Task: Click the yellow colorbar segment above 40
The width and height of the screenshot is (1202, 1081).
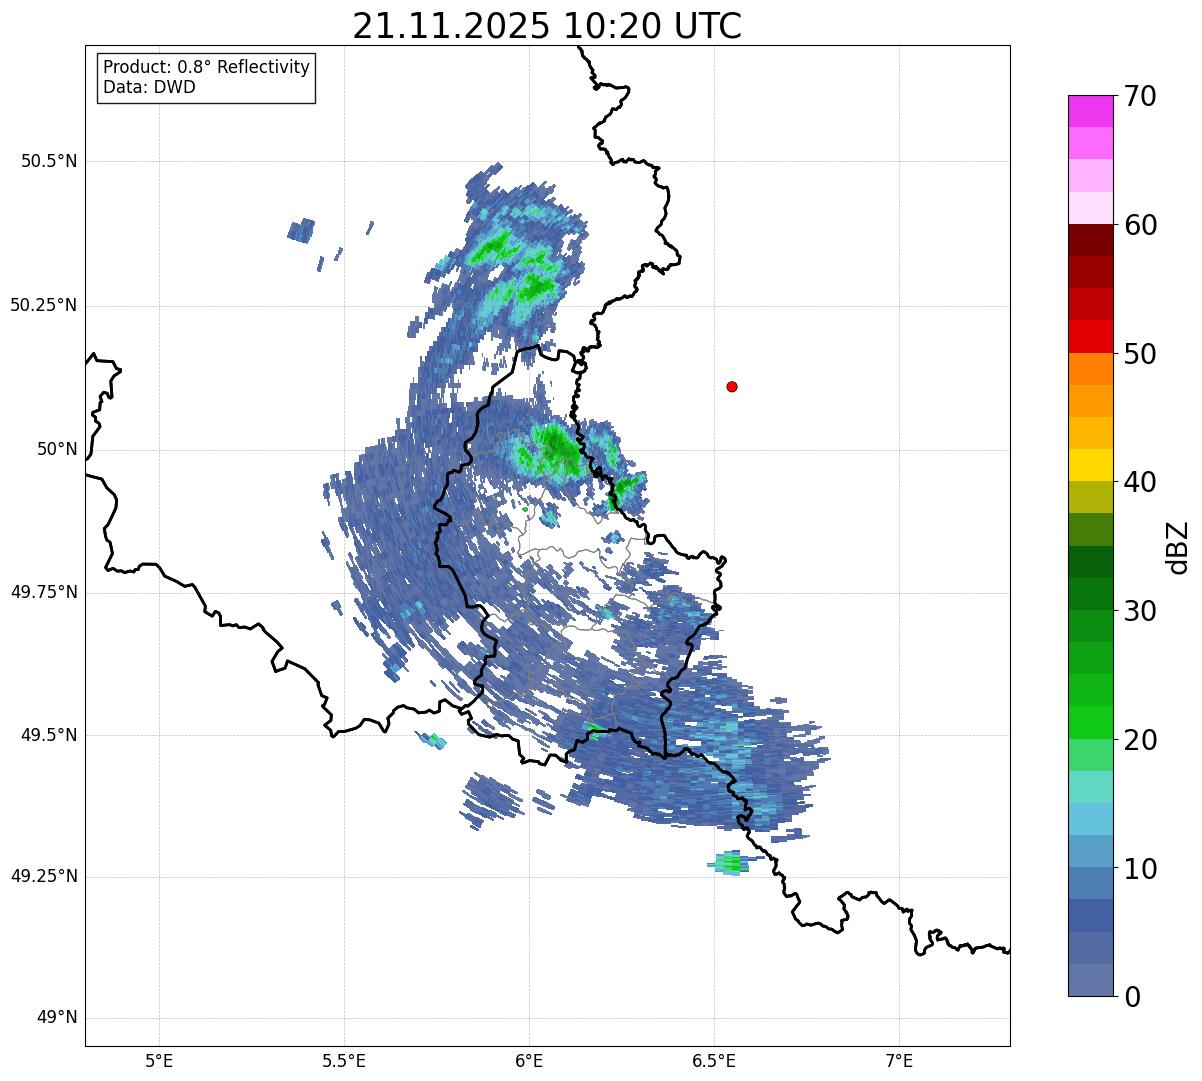Action: (x=1090, y=465)
